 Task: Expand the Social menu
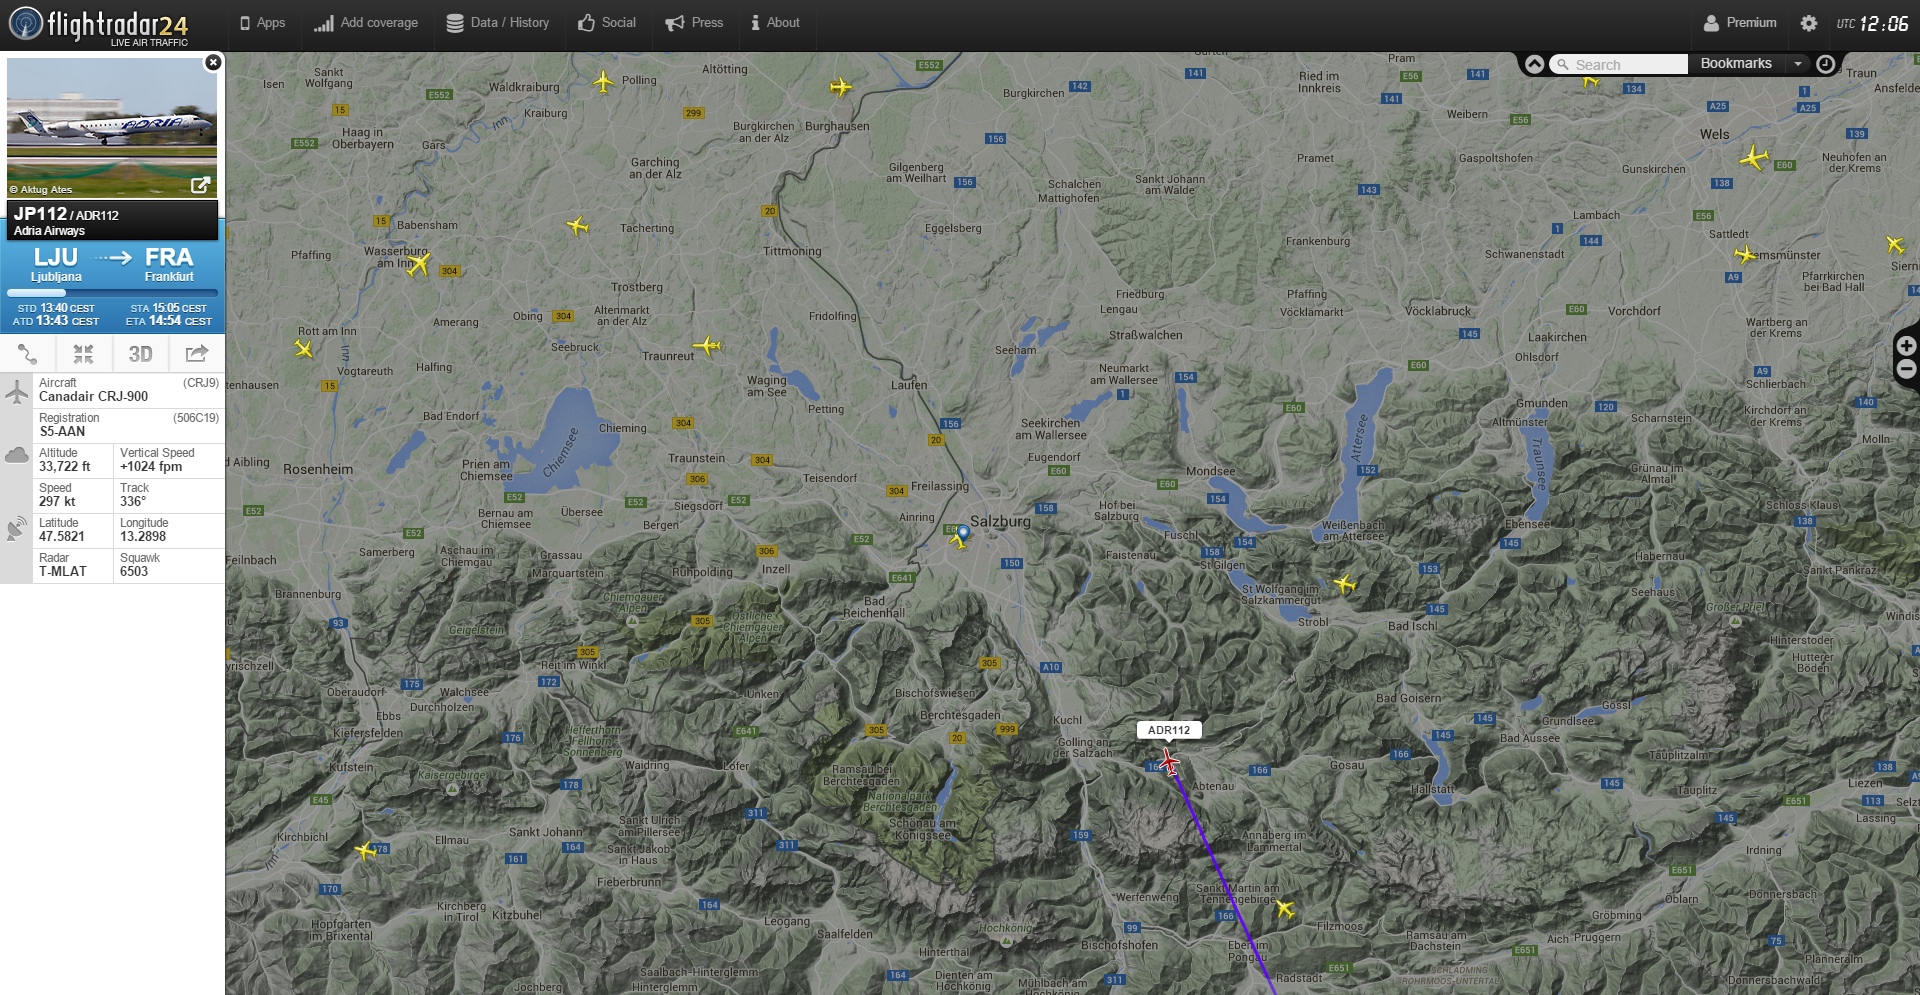click(x=607, y=23)
